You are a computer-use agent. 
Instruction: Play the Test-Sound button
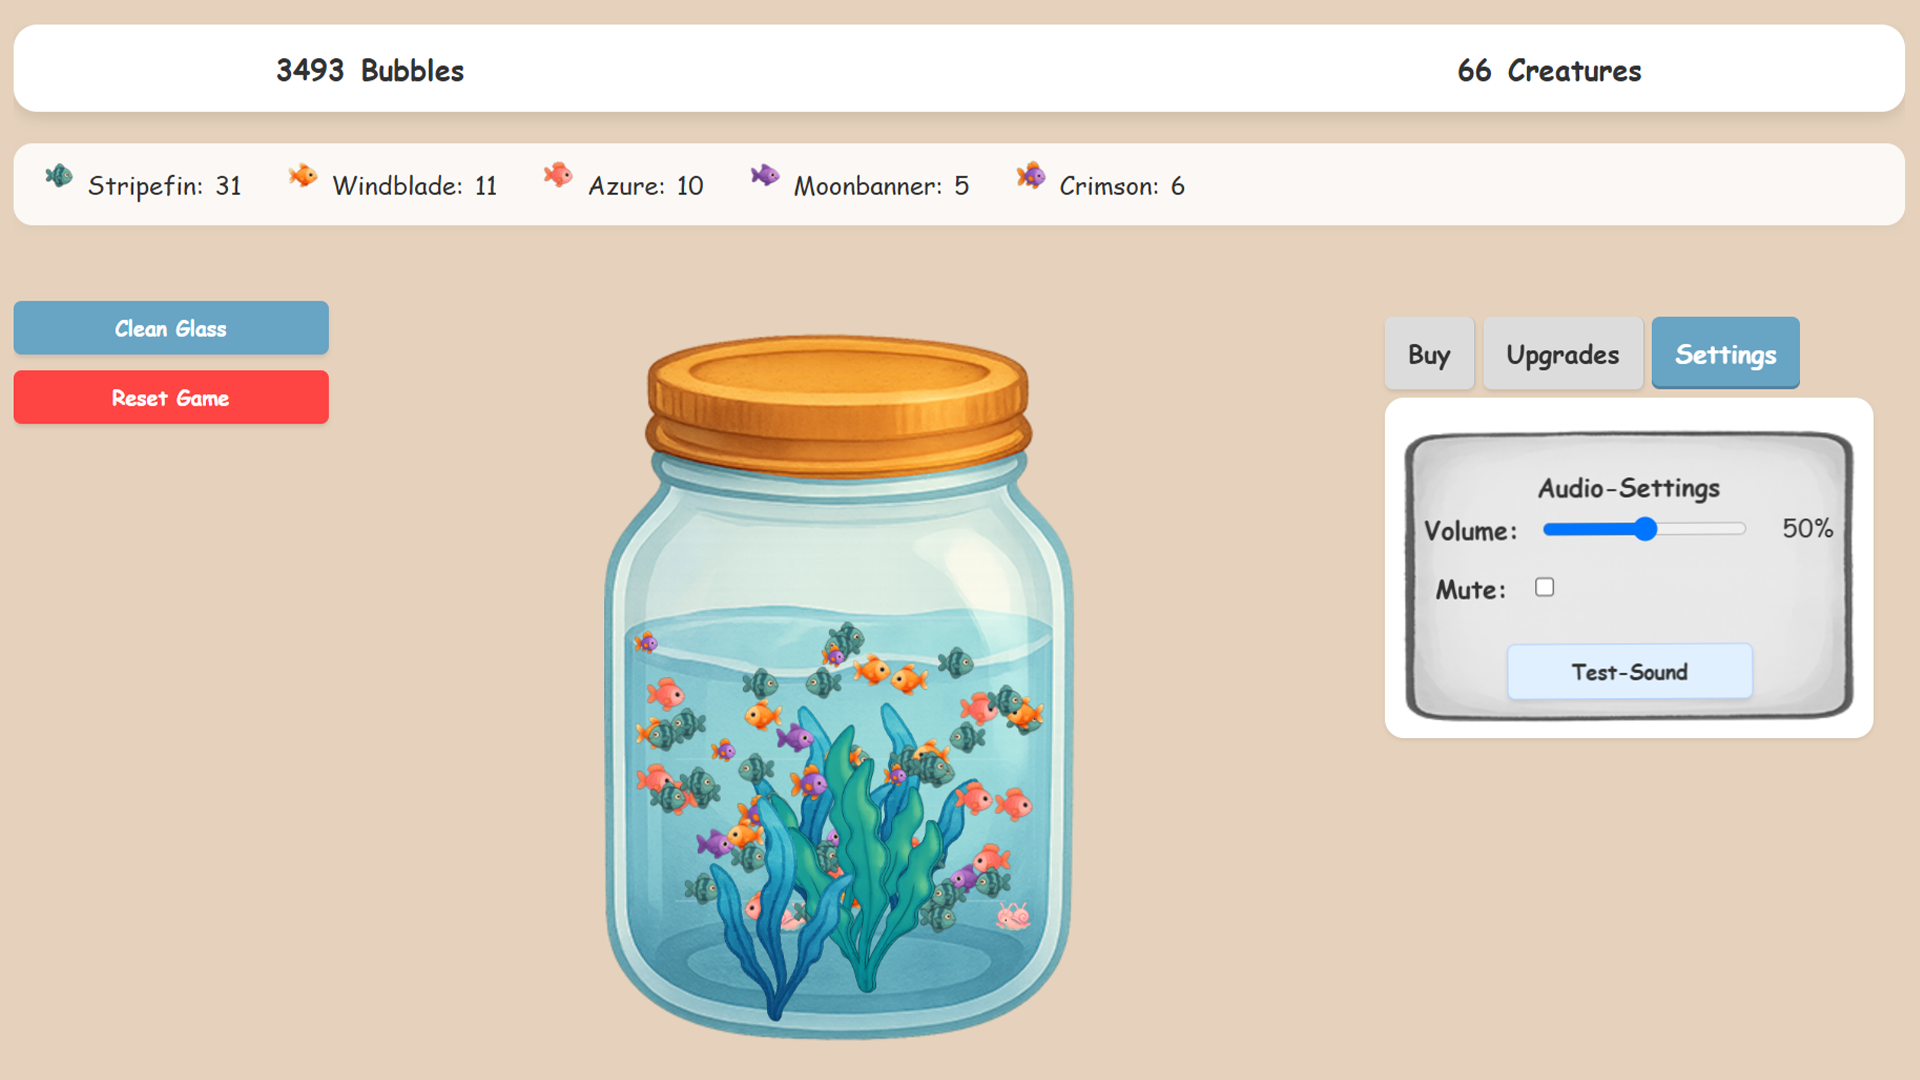click(1629, 672)
